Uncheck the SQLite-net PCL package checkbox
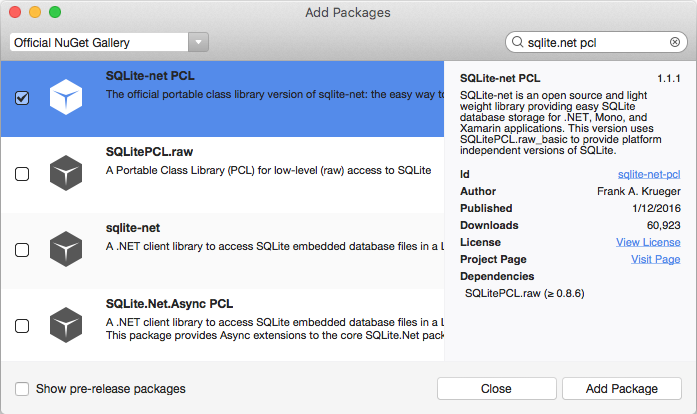 [22, 97]
